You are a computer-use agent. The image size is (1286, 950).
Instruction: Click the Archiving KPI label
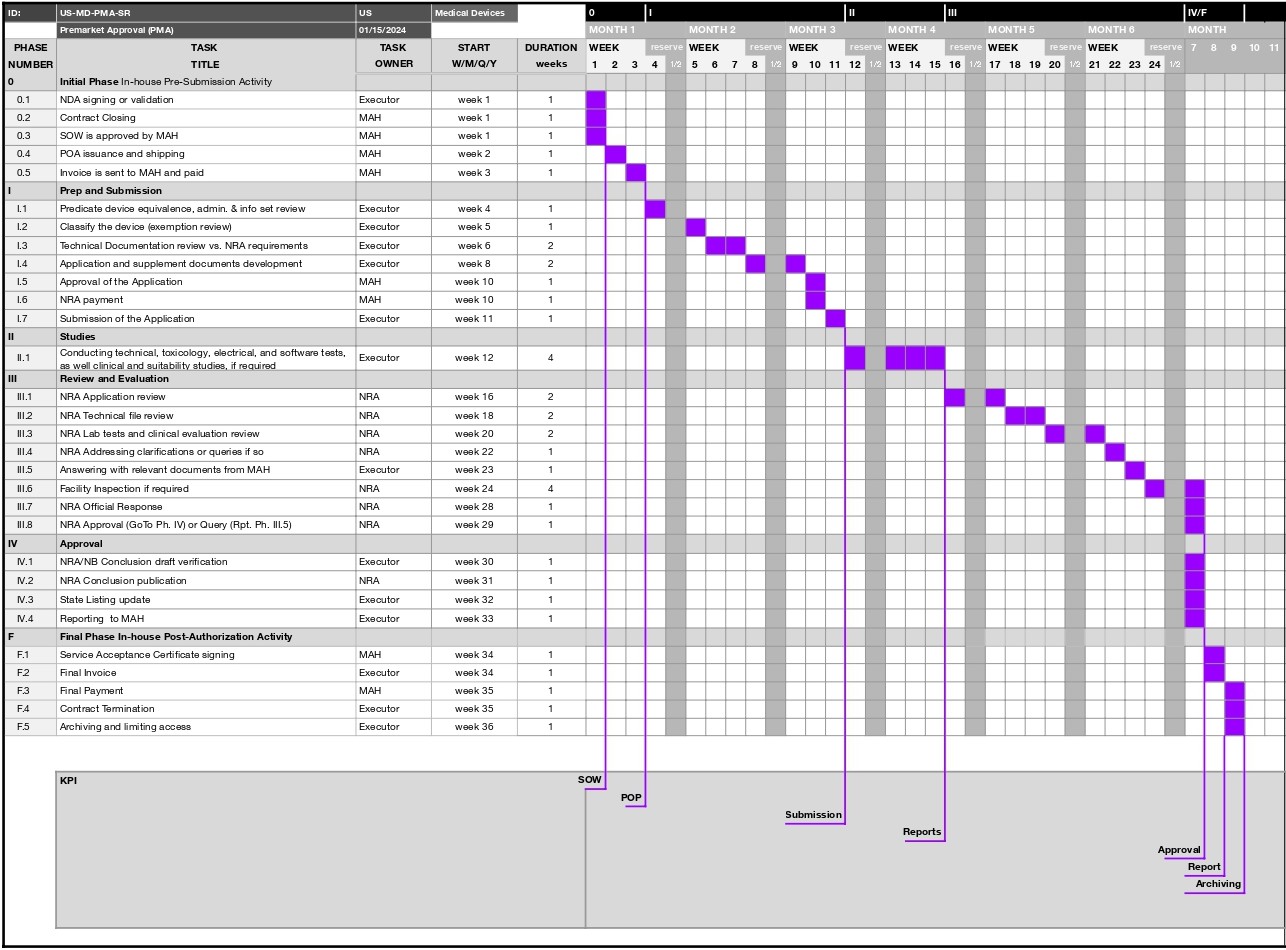(1216, 884)
